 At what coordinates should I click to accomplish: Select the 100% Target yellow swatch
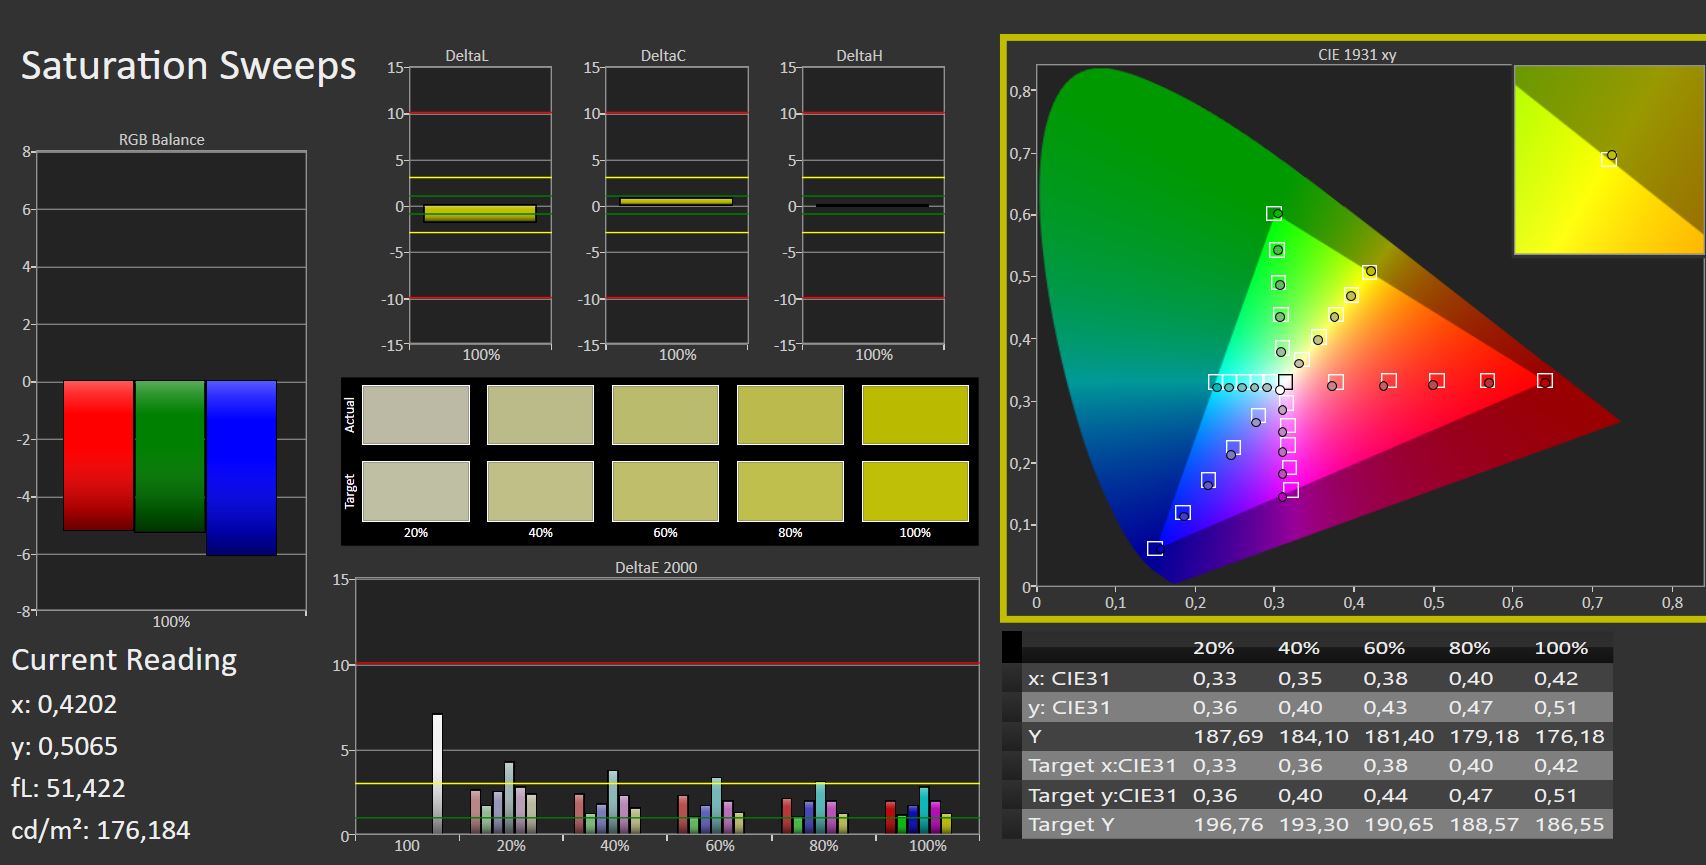tap(914, 491)
